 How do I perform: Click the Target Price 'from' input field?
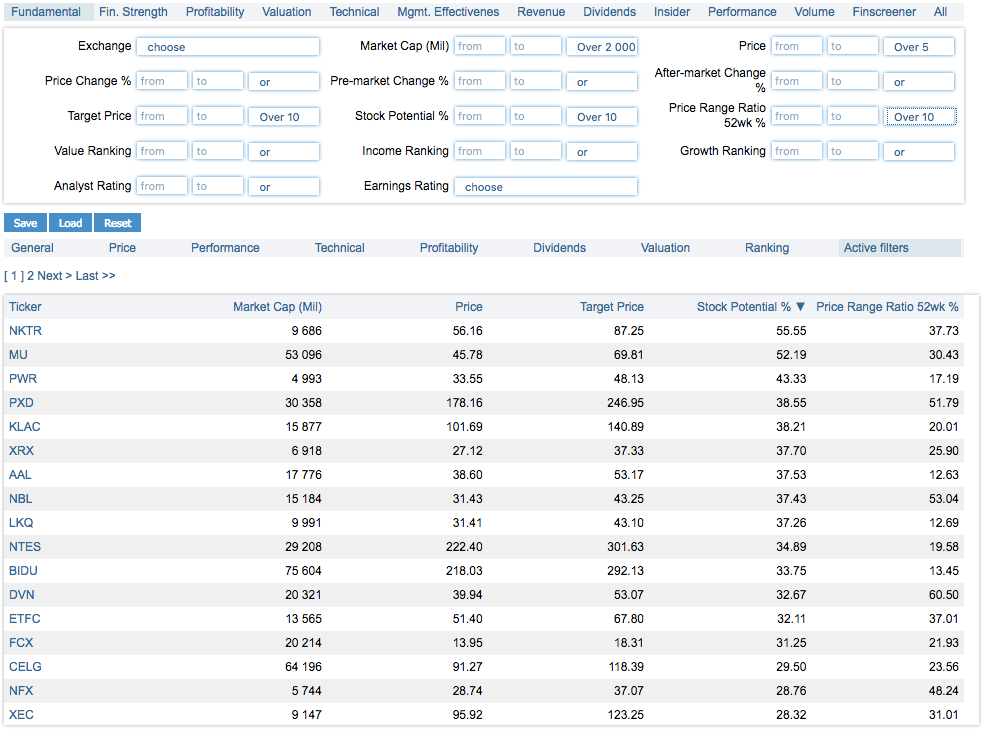coord(161,116)
